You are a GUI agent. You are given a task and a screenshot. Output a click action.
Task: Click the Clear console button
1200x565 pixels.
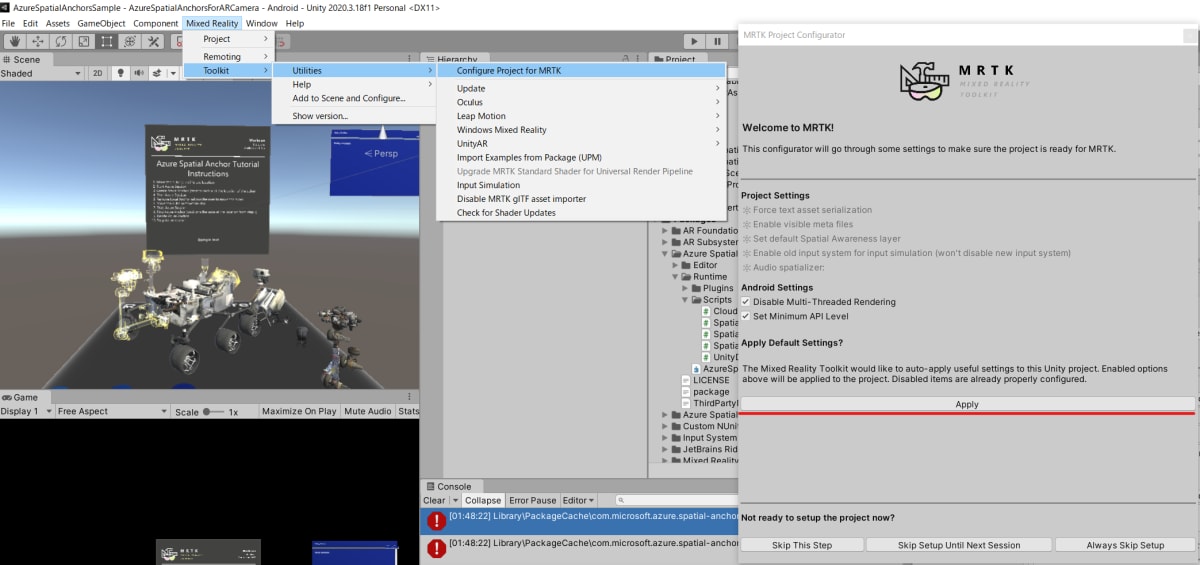[435, 500]
